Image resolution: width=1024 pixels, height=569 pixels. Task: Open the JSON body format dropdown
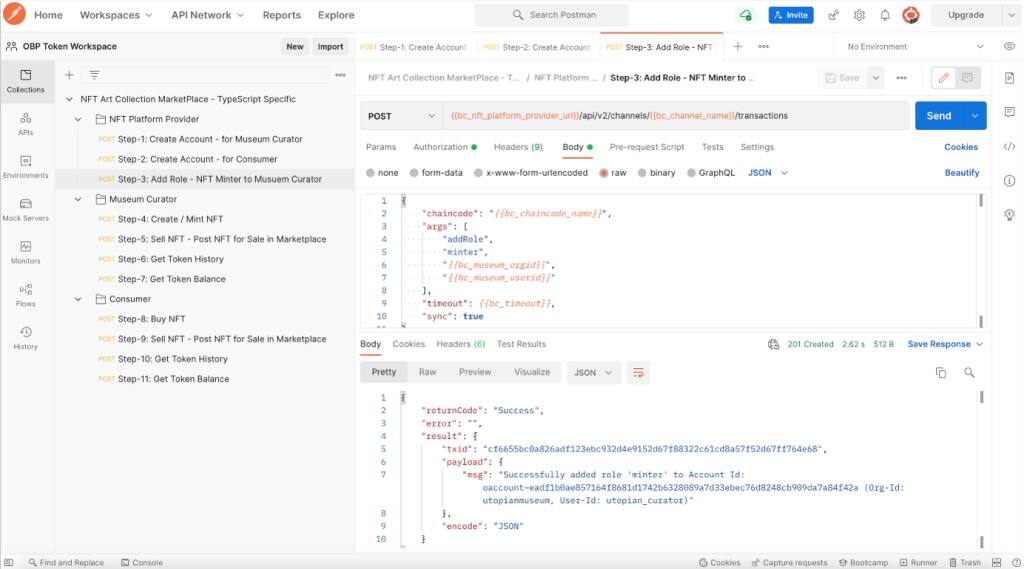(767, 173)
